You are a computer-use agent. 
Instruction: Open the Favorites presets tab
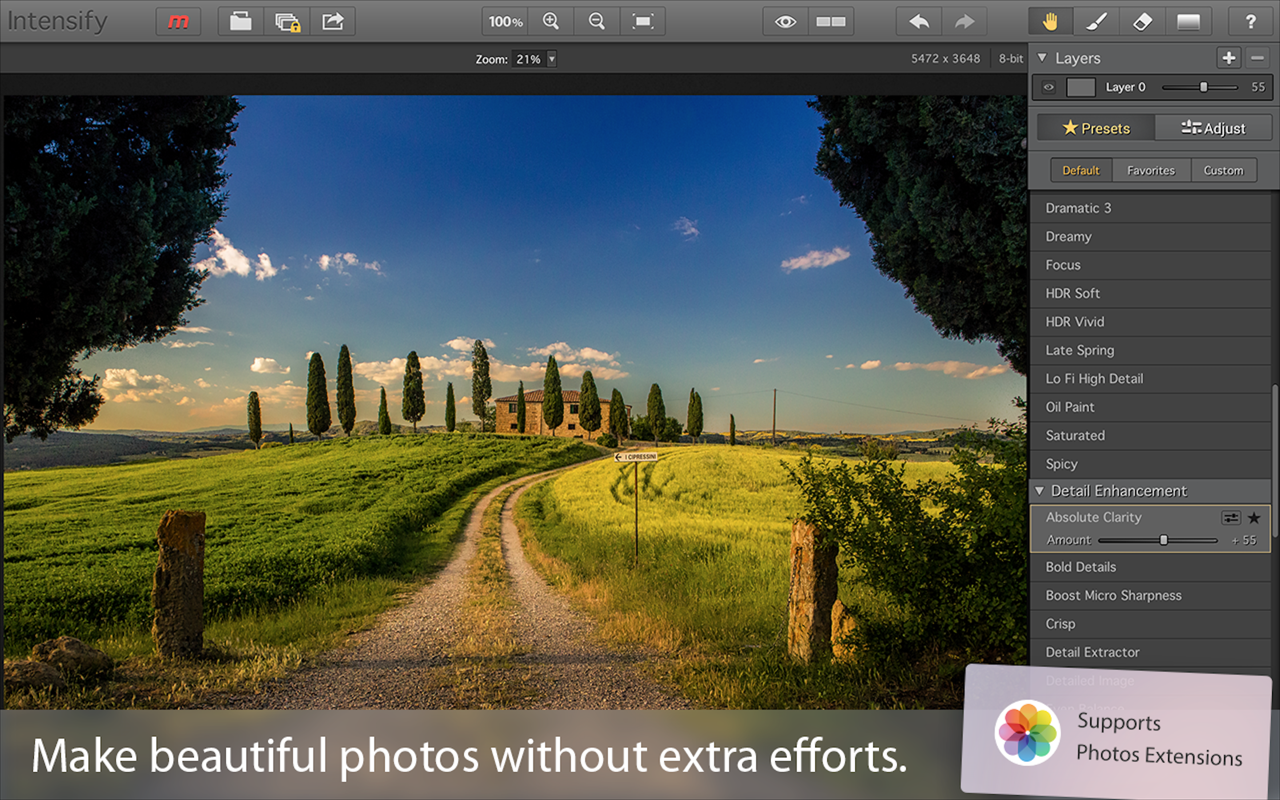click(1151, 170)
